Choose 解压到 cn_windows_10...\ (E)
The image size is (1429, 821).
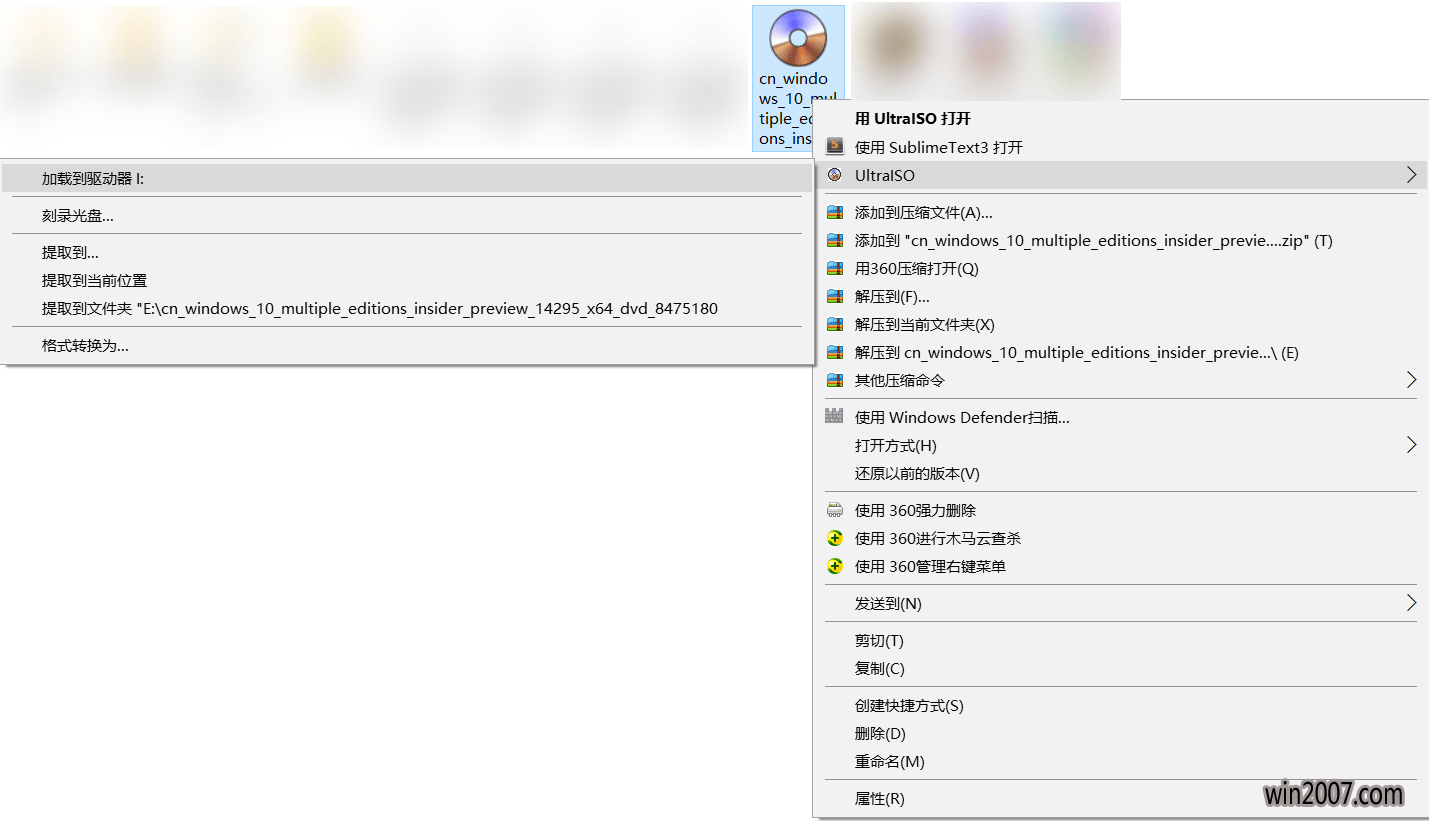(1121, 352)
